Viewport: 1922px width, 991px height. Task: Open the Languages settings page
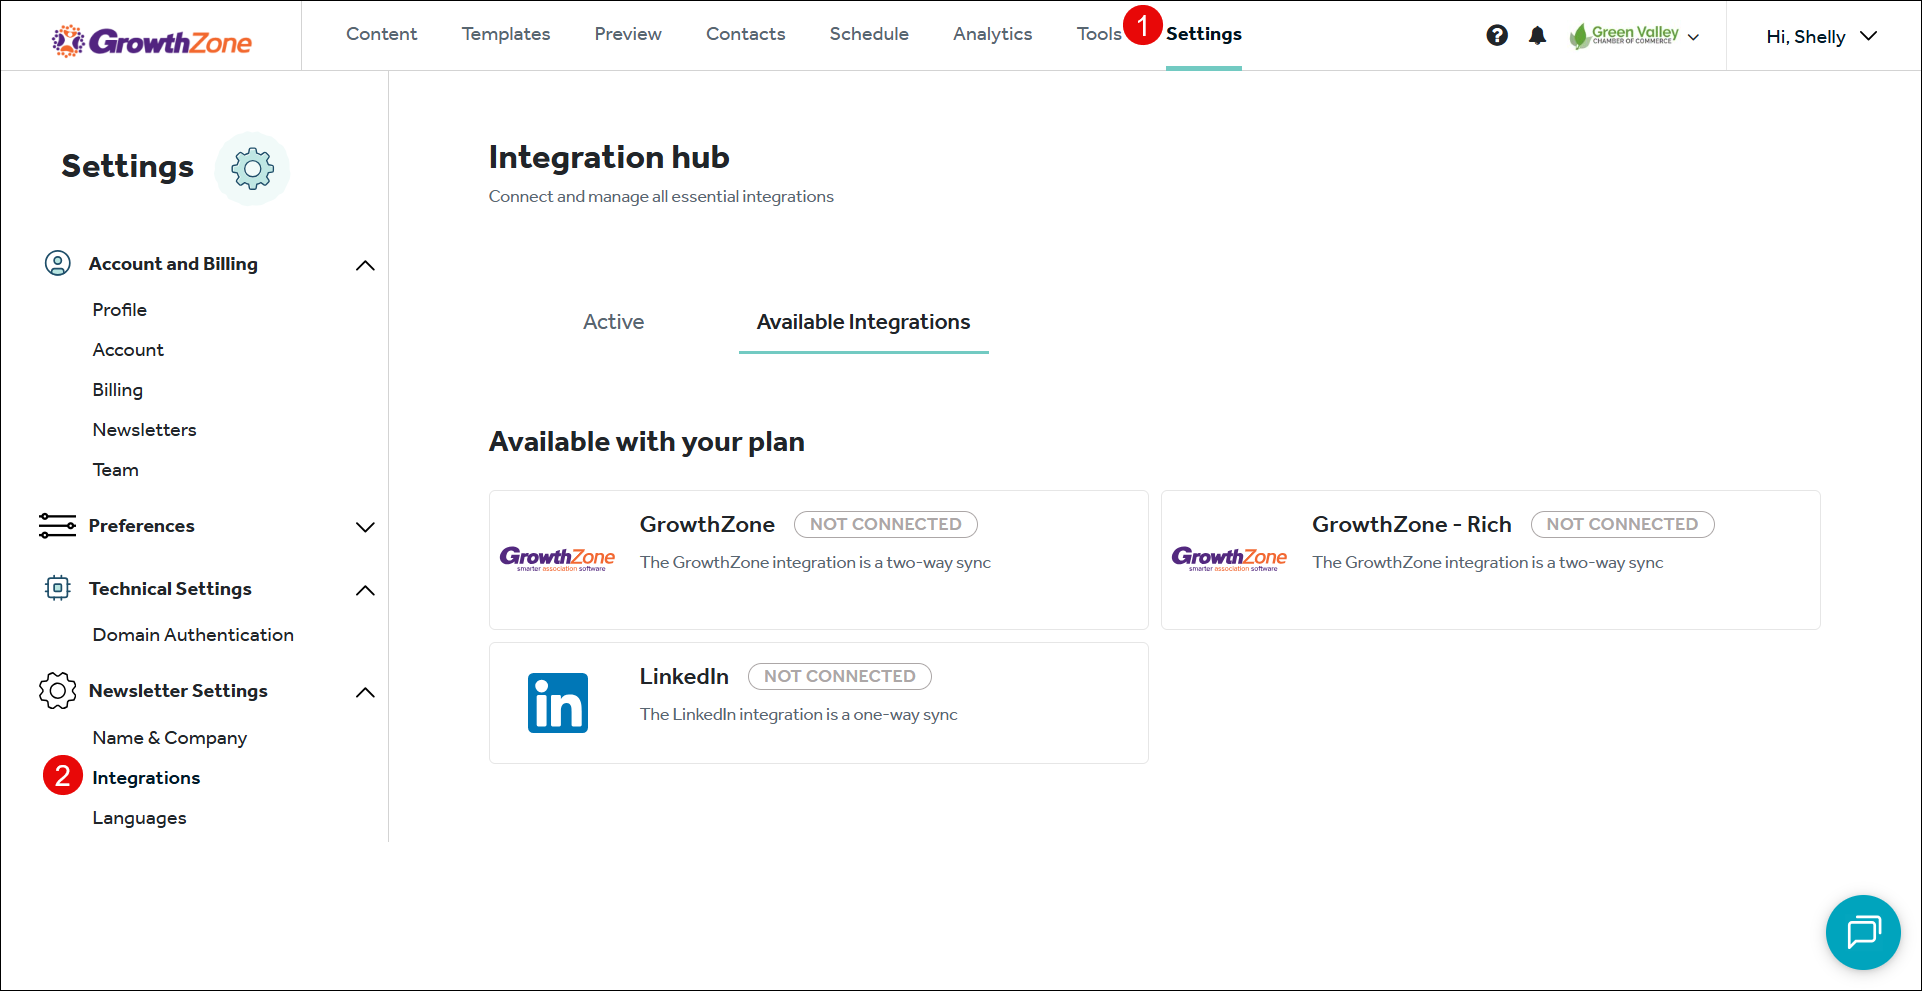(139, 817)
